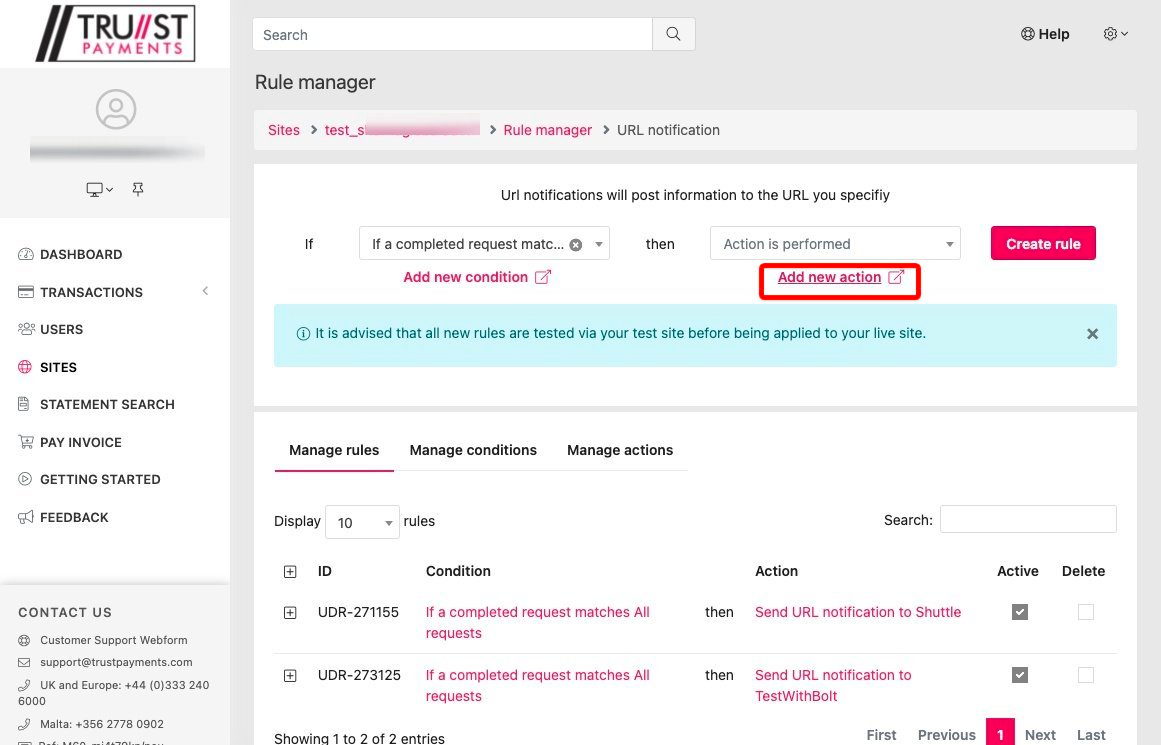Click the Transactions card icon
Viewport: 1161px width, 745px height.
click(26, 292)
